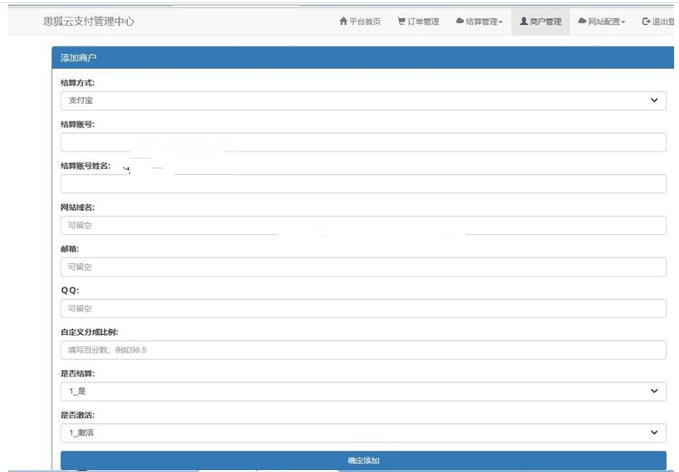
Task: Click the shopping cart icon for 订单管理
Action: coord(401,21)
